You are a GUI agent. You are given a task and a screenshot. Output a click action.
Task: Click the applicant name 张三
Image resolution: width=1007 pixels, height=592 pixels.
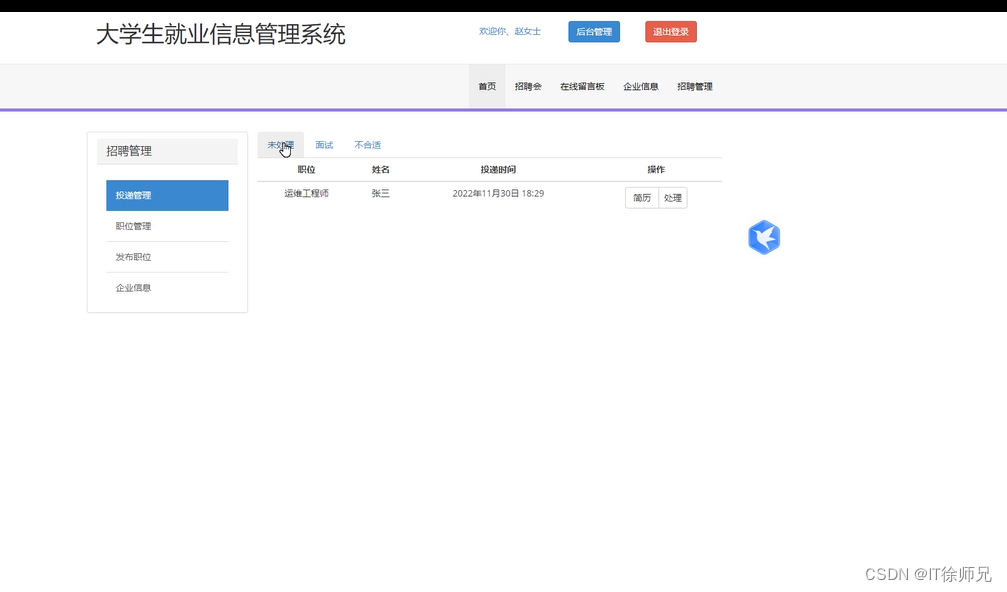(380, 193)
